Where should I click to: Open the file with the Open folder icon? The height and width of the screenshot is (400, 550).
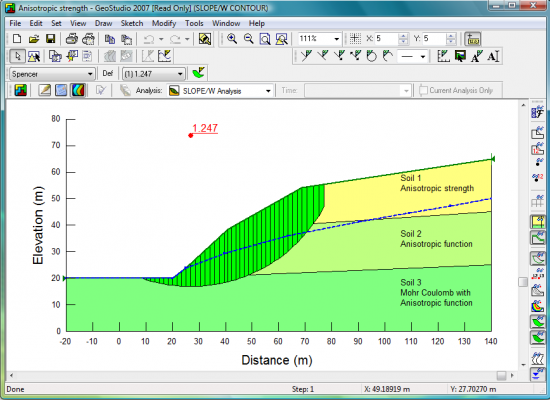34,39
